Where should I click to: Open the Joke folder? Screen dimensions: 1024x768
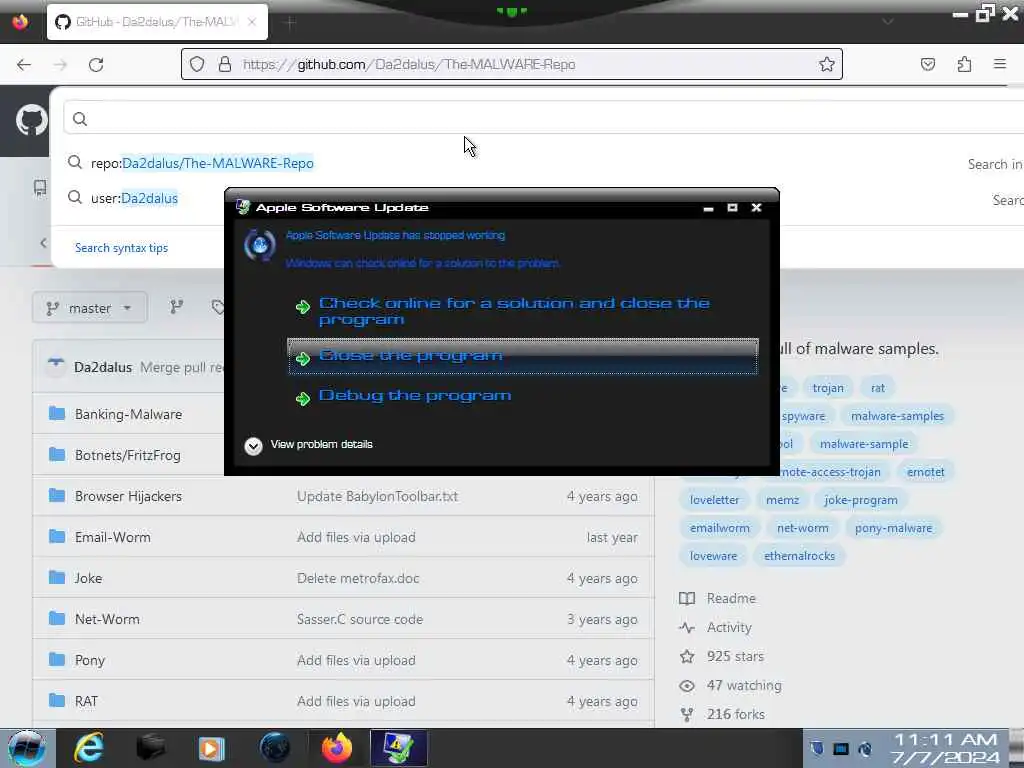click(x=88, y=578)
